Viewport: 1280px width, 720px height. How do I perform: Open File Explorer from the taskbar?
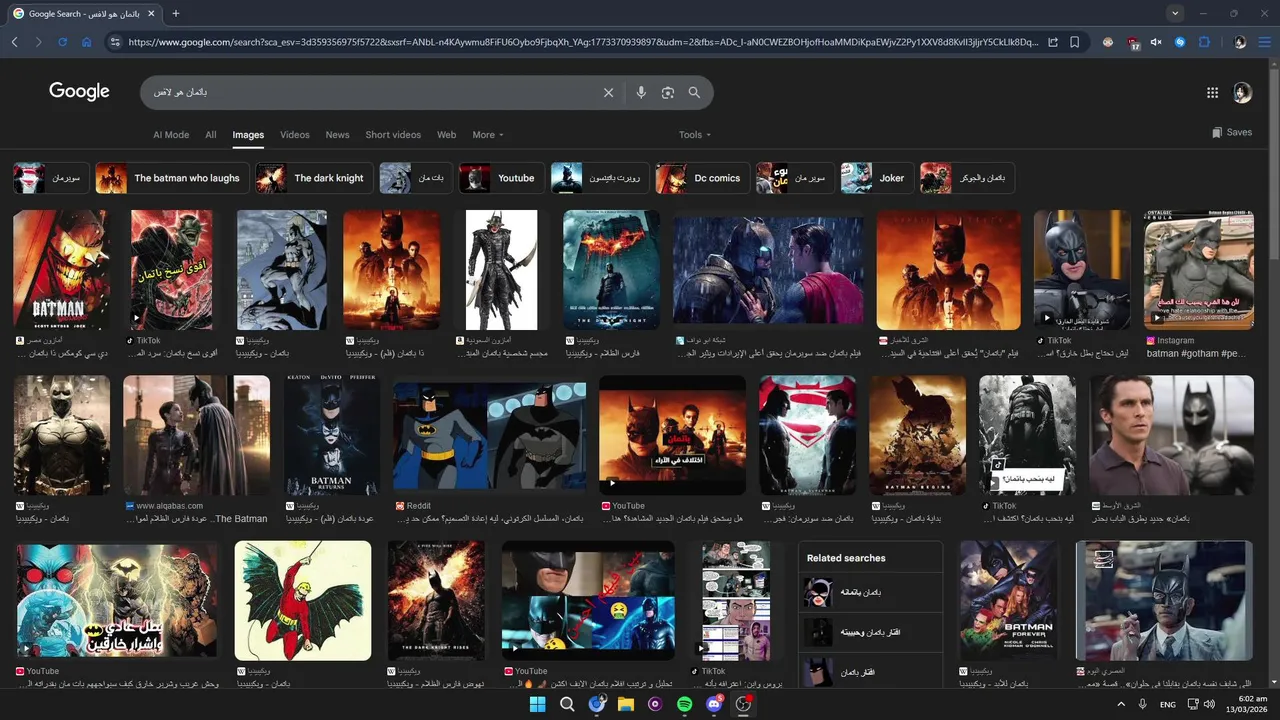626,704
